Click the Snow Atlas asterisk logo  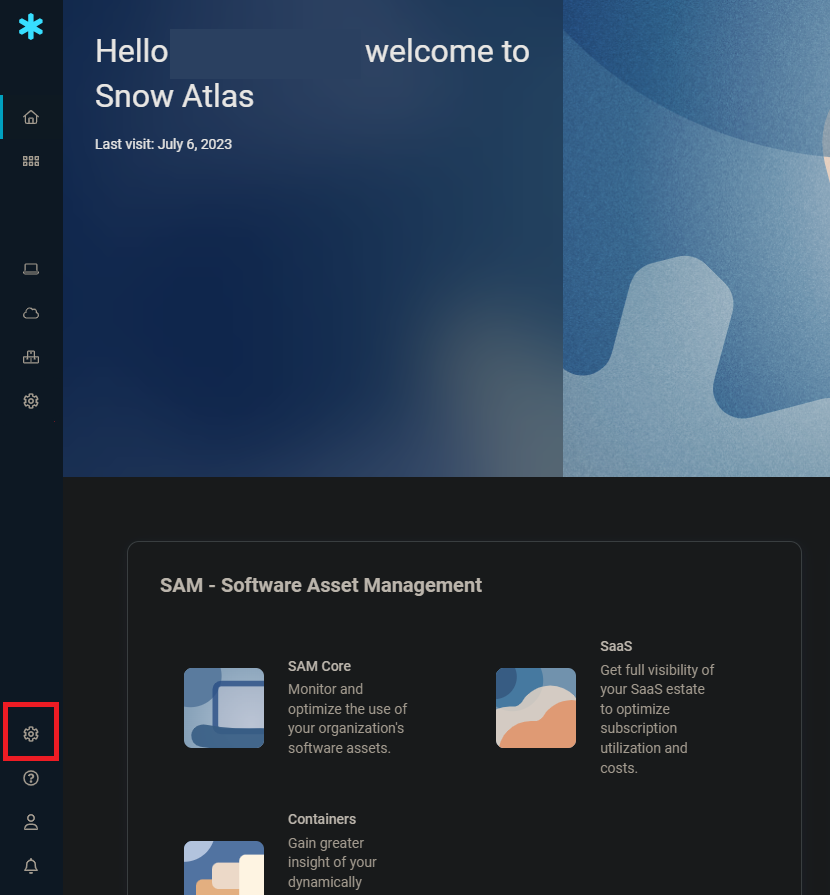31,27
